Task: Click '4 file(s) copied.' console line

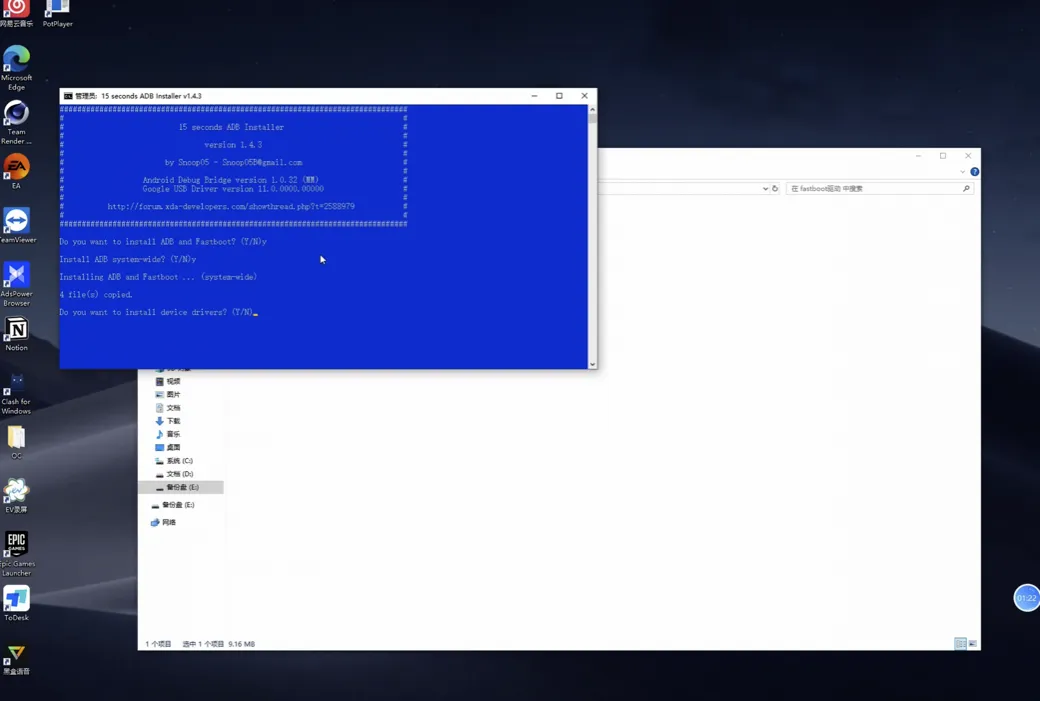Action: [x=96, y=294]
